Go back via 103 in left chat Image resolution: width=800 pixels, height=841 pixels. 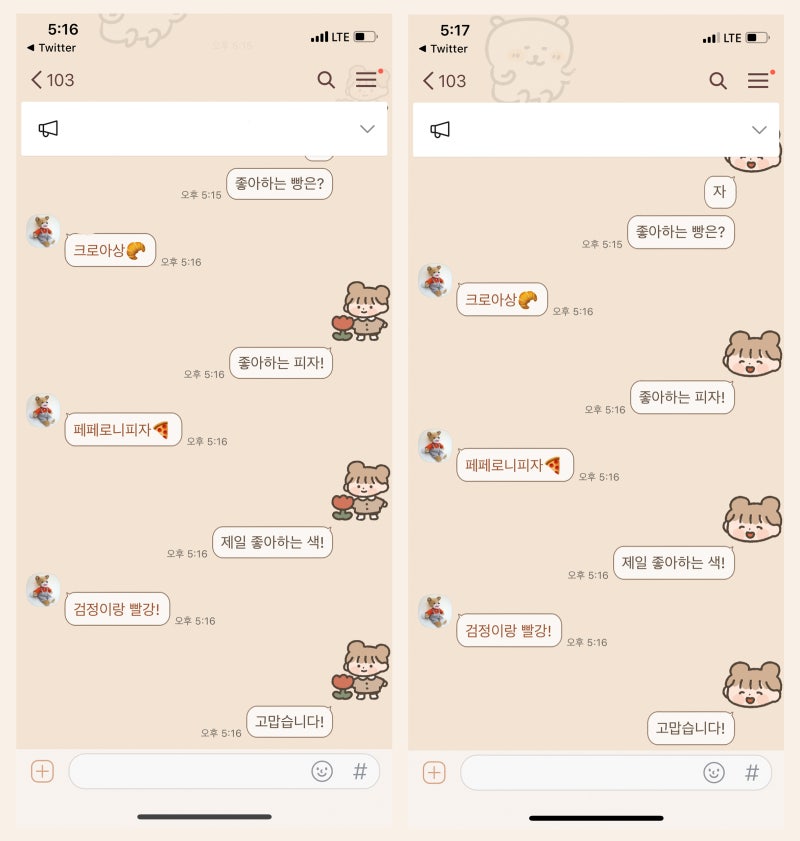pos(53,80)
